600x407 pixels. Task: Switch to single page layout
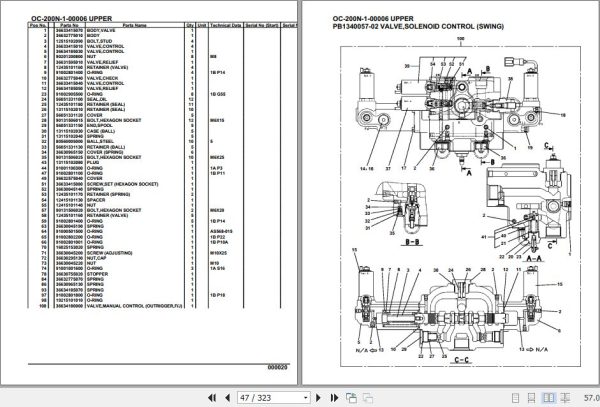tap(515, 398)
